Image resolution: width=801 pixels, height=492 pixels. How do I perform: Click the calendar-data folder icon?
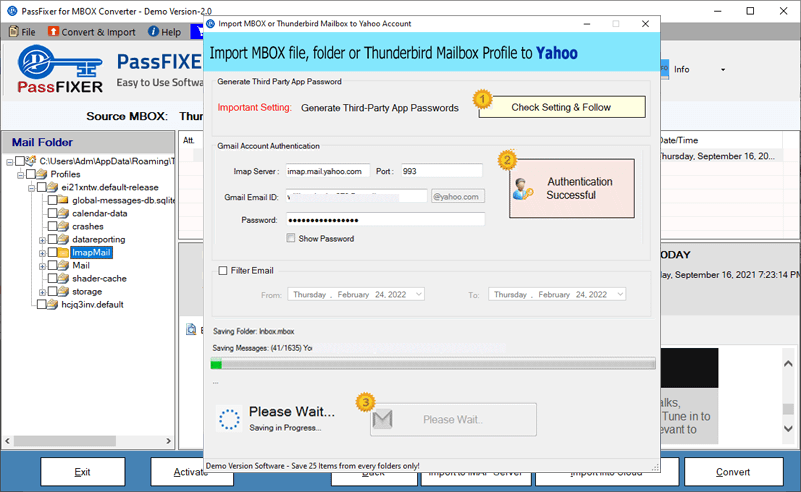point(63,213)
